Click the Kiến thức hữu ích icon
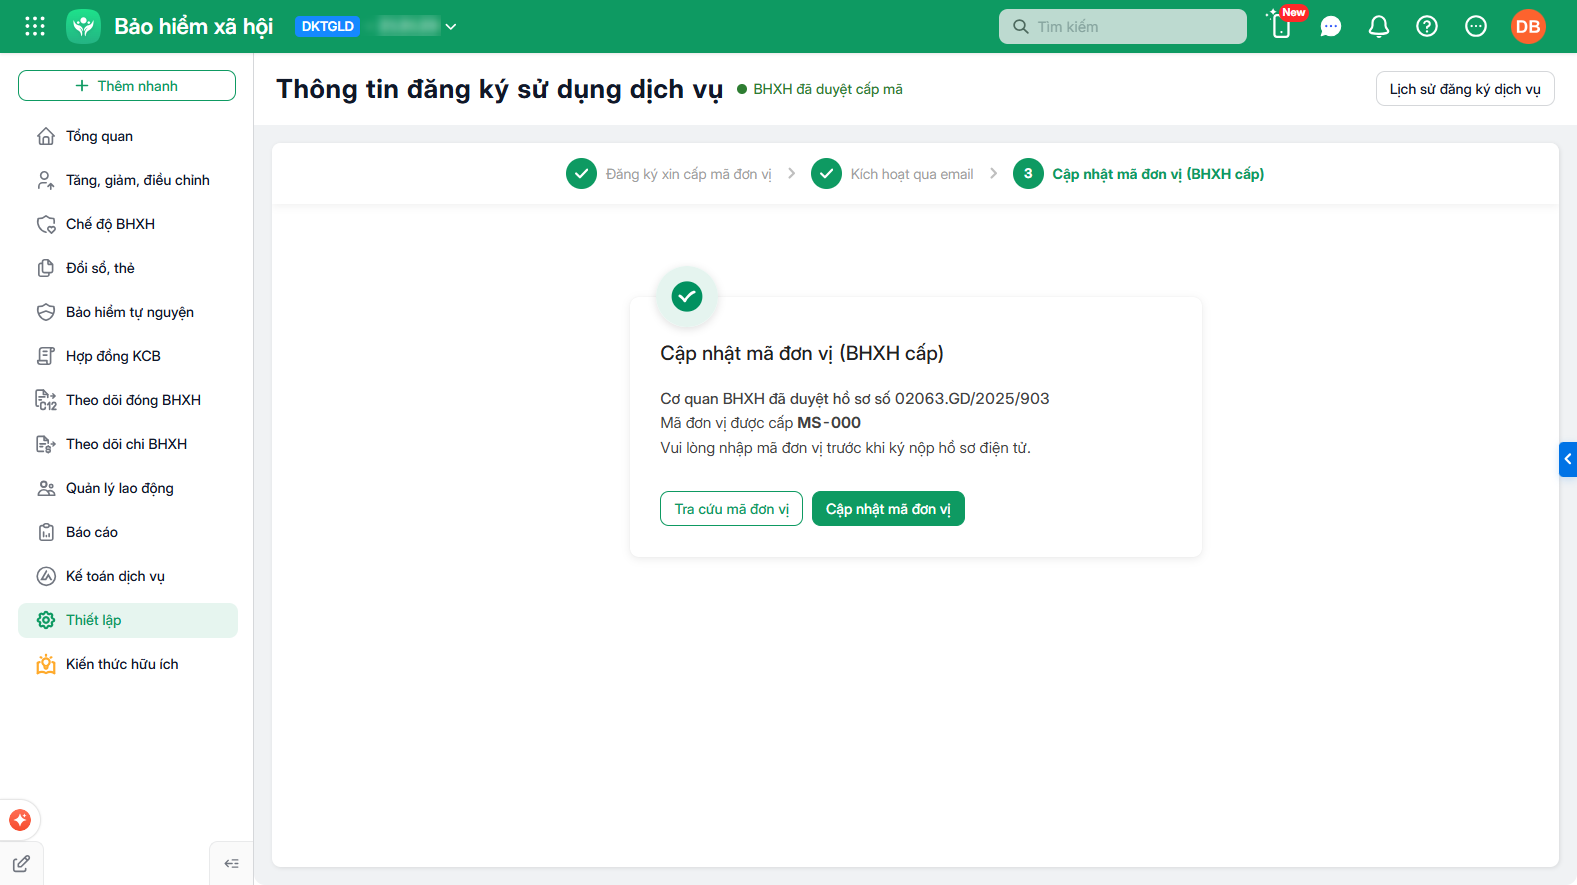Screen dimensions: 1577x885 (x=46, y=664)
